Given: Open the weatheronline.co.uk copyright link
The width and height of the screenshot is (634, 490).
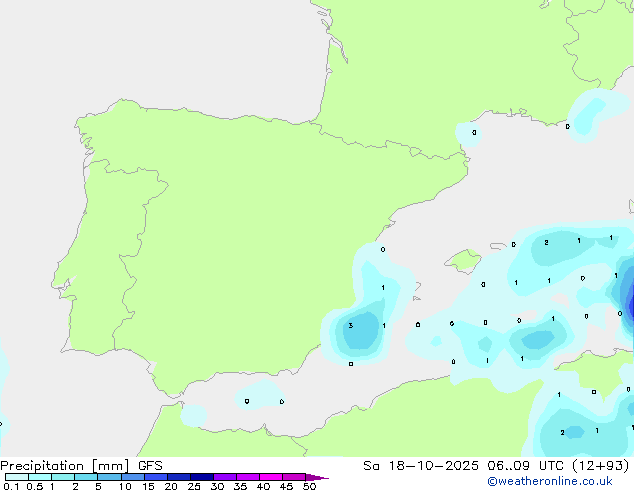Looking at the screenshot, I should (550, 481).
